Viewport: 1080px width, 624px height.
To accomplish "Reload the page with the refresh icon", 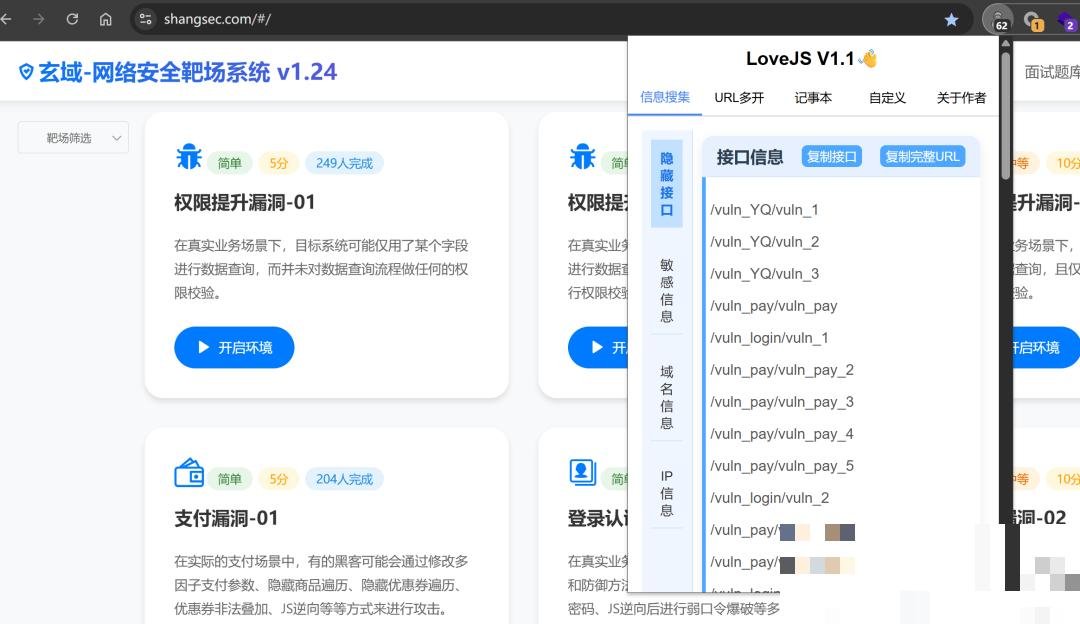I will point(72,19).
